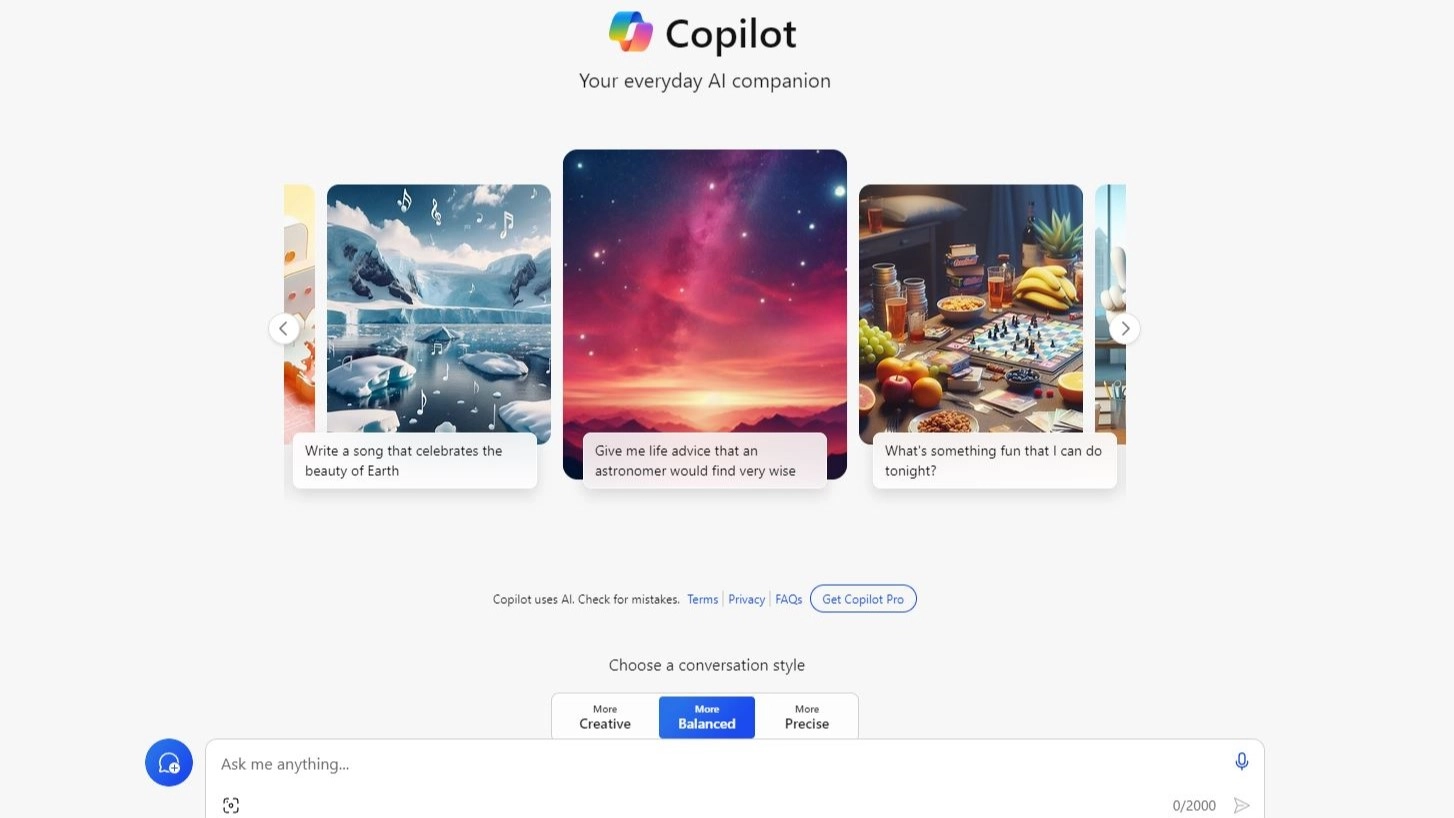Open the Terms link
The image size is (1454, 818).
(702, 599)
